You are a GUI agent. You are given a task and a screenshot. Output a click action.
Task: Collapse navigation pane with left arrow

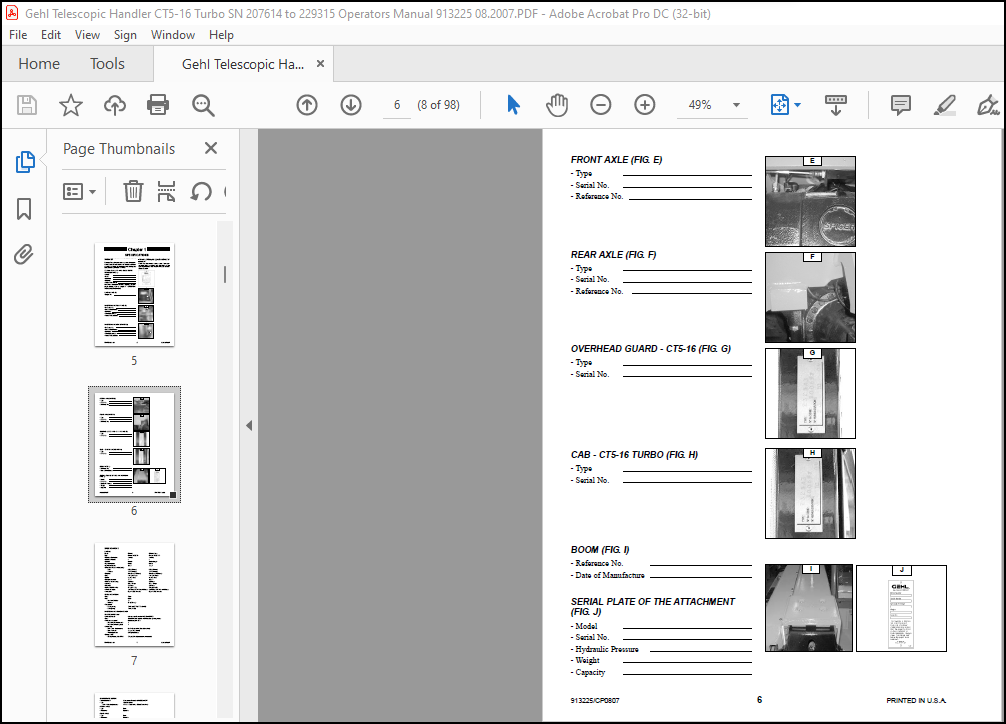click(x=249, y=425)
